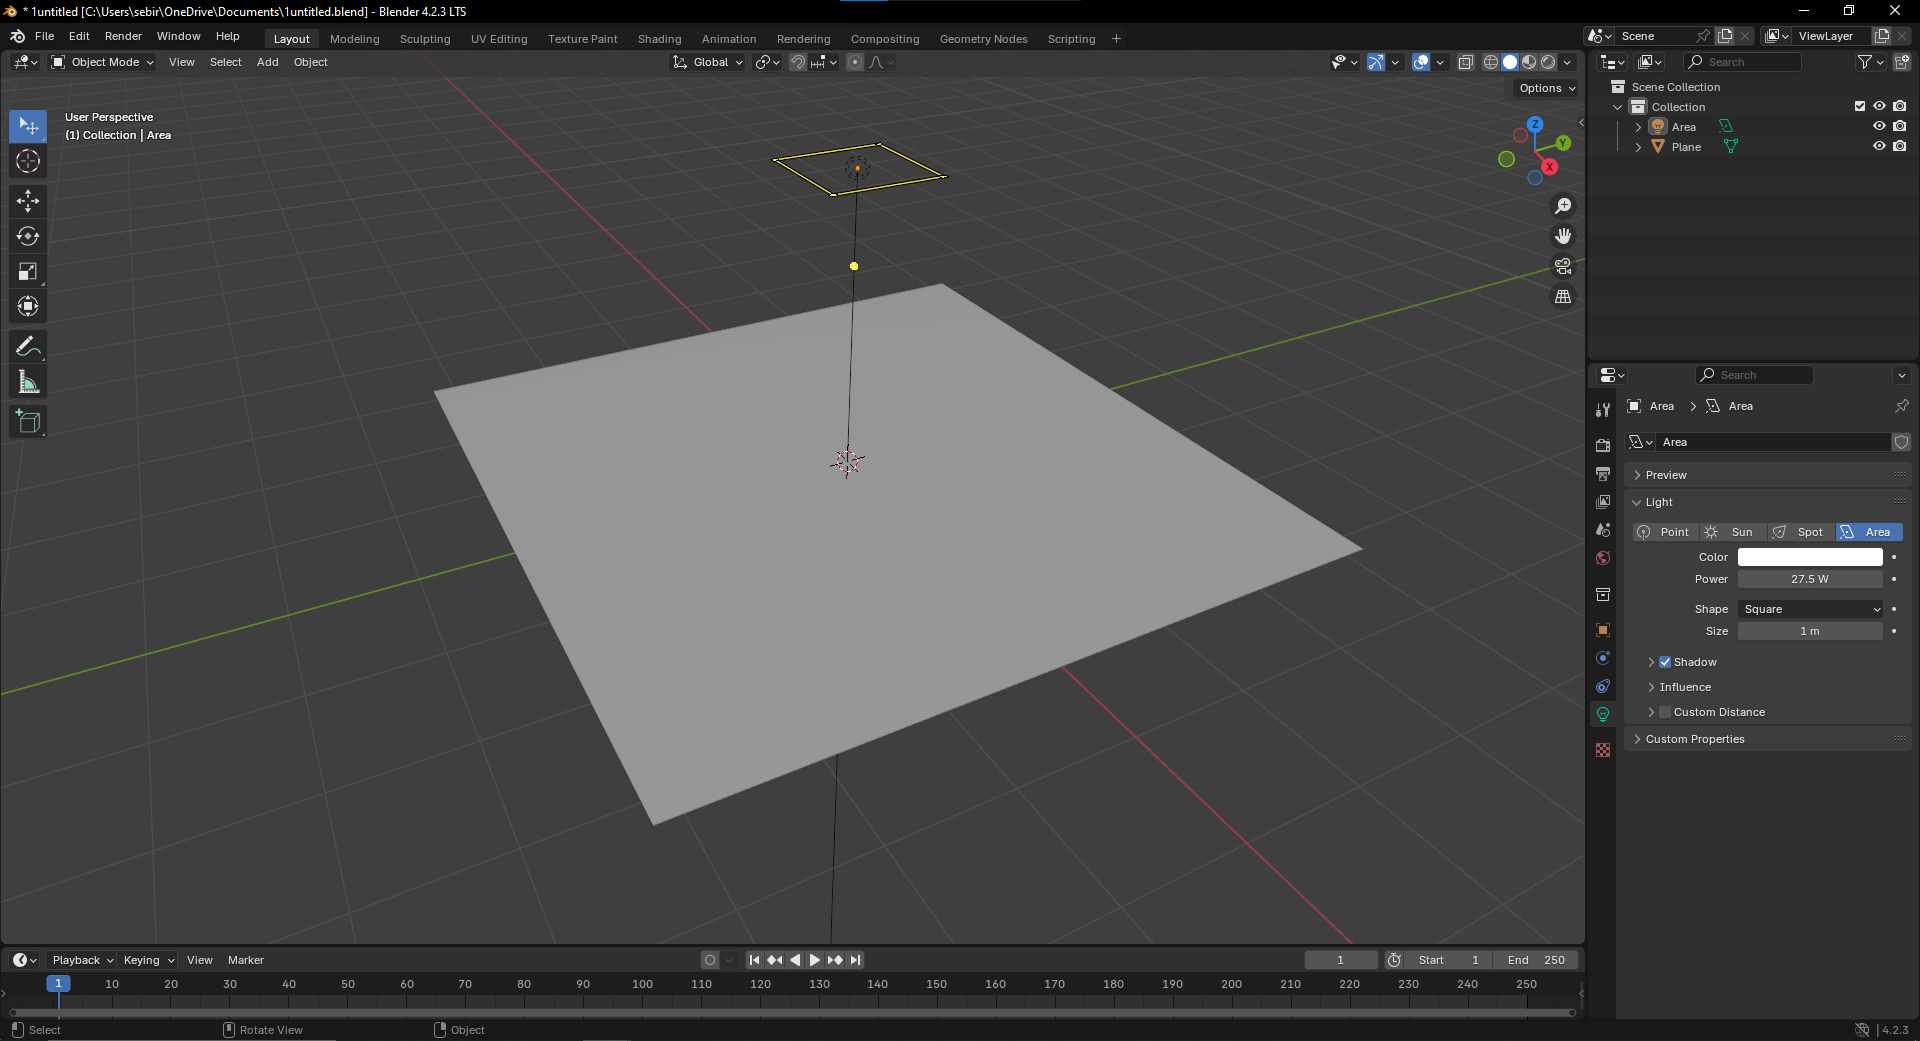Open the Render properties tab

click(x=1602, y=444)
